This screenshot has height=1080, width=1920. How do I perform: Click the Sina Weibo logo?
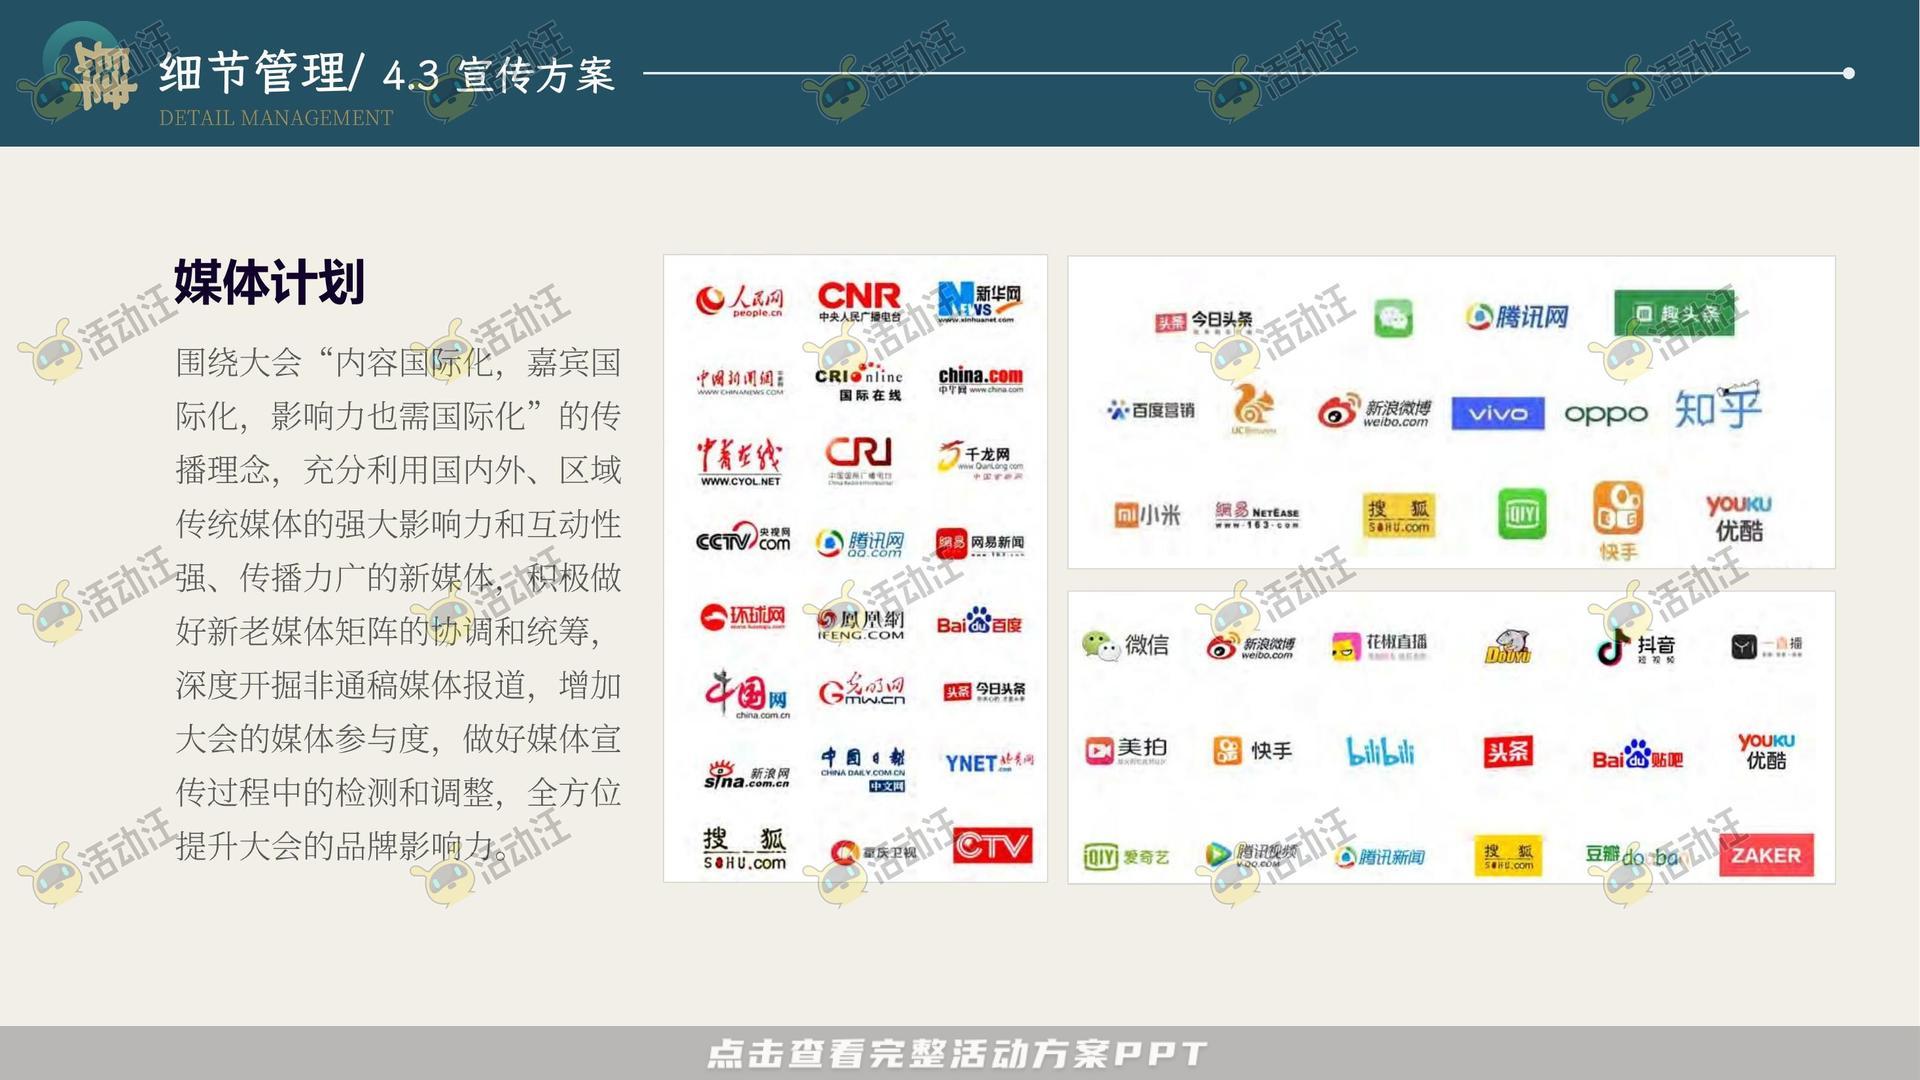point(1374,411)
